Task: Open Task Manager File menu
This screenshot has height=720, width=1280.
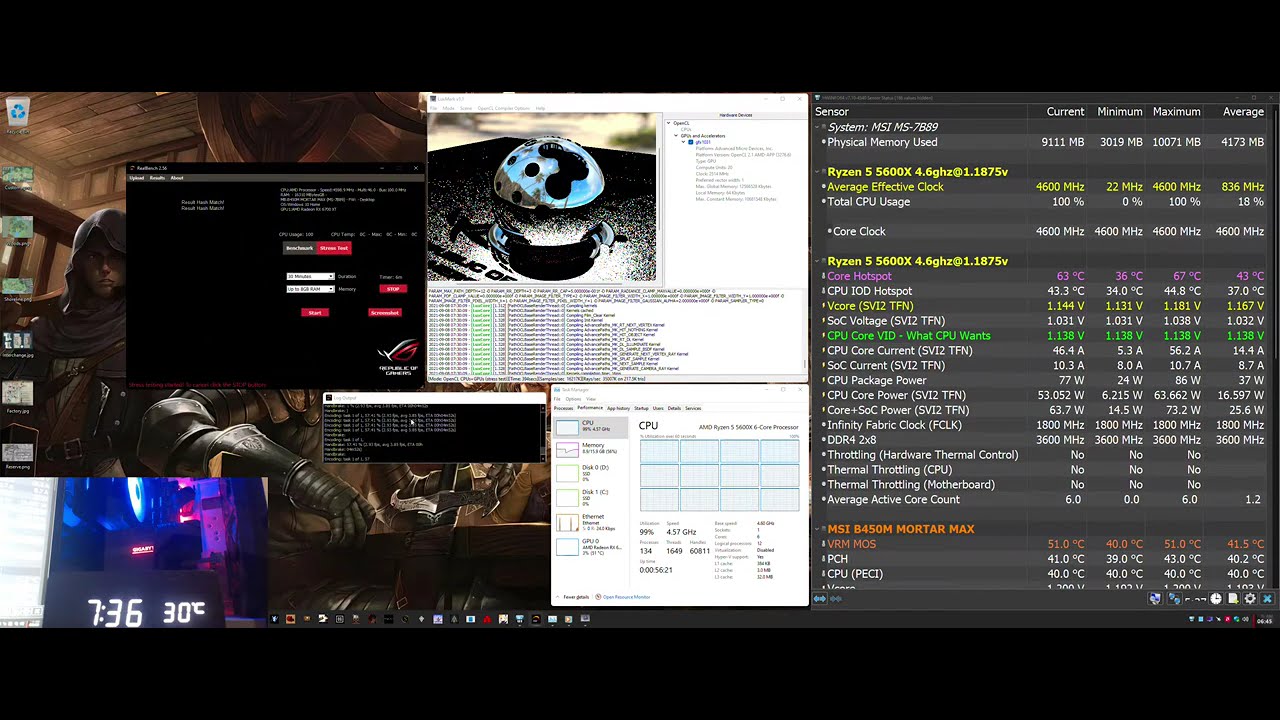Action: pyautogui.click(x=557, y=399)
